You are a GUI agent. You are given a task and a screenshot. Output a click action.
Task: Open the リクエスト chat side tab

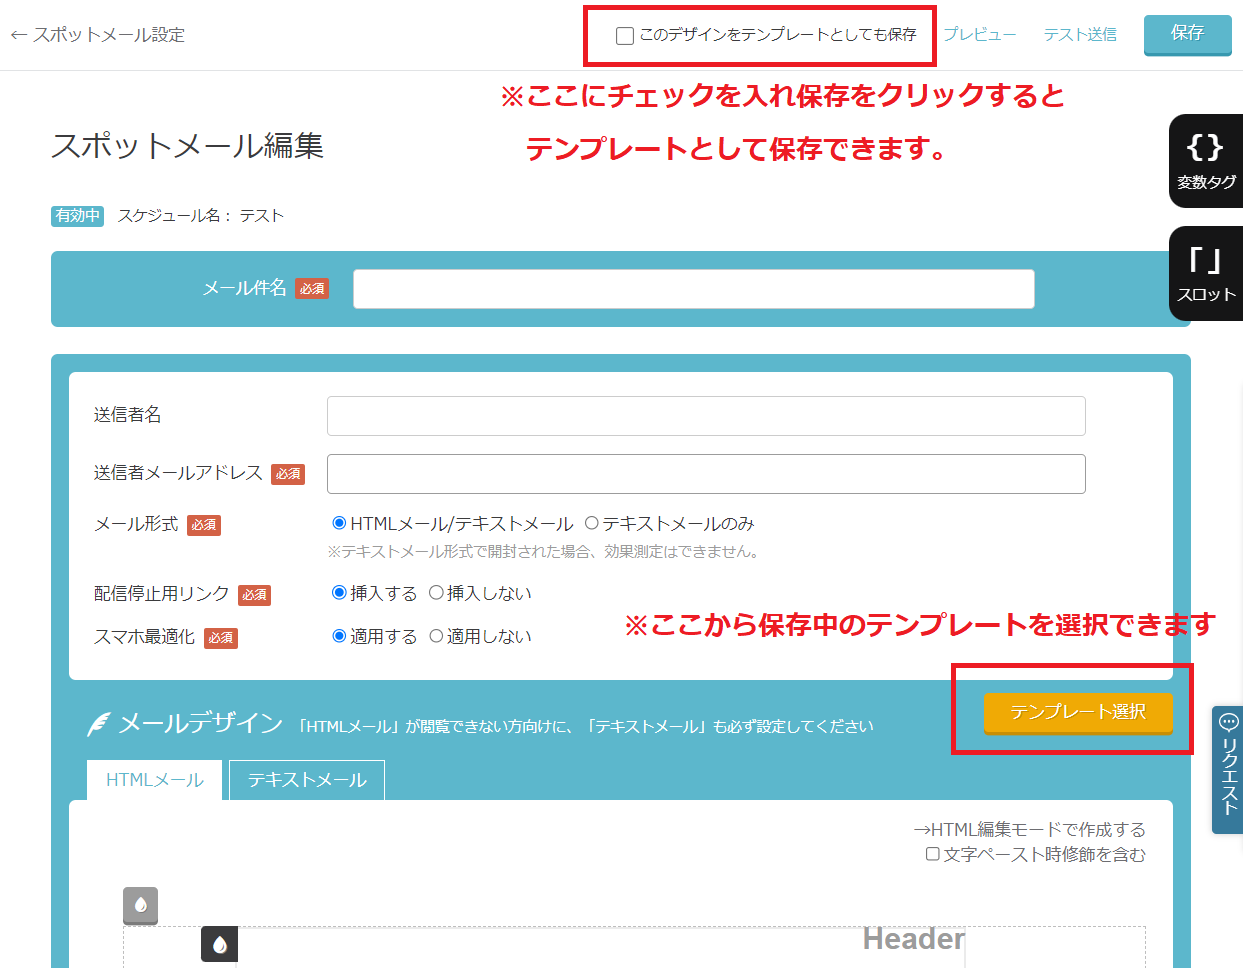(1228, 769)
